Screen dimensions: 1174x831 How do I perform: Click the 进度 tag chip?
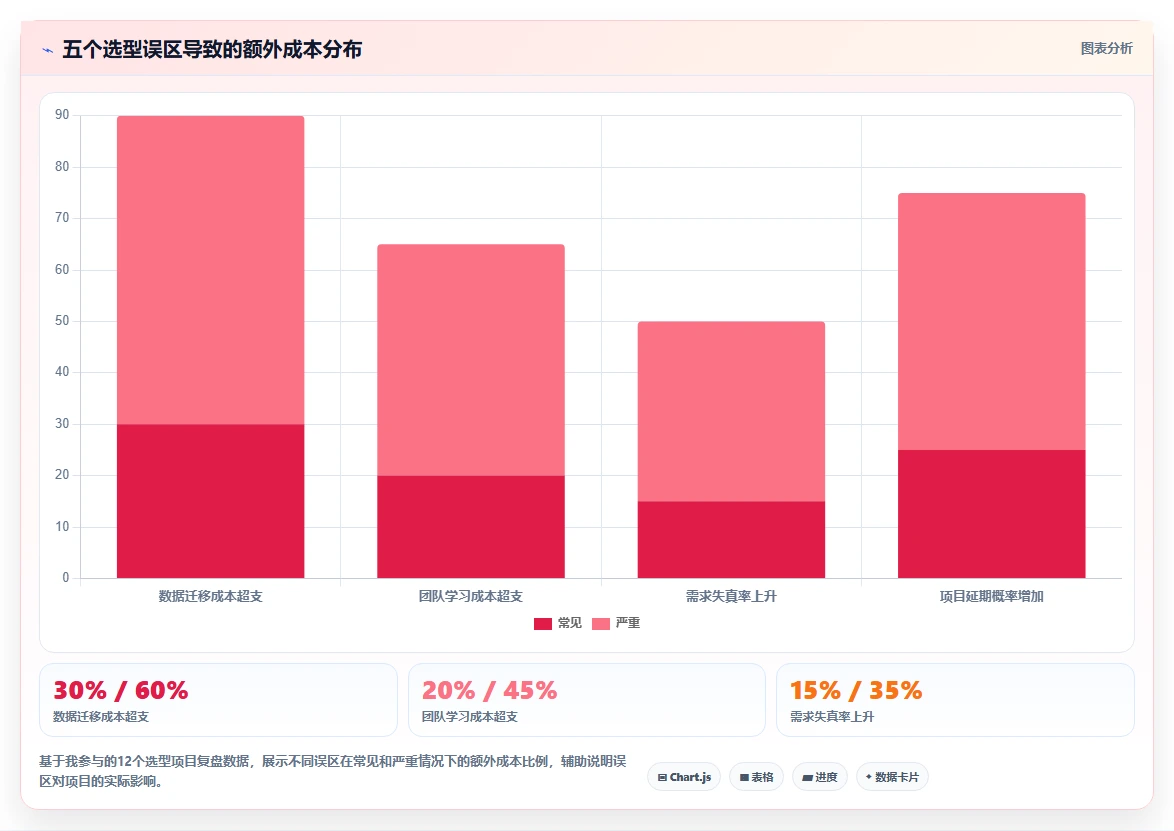(820, 777)
